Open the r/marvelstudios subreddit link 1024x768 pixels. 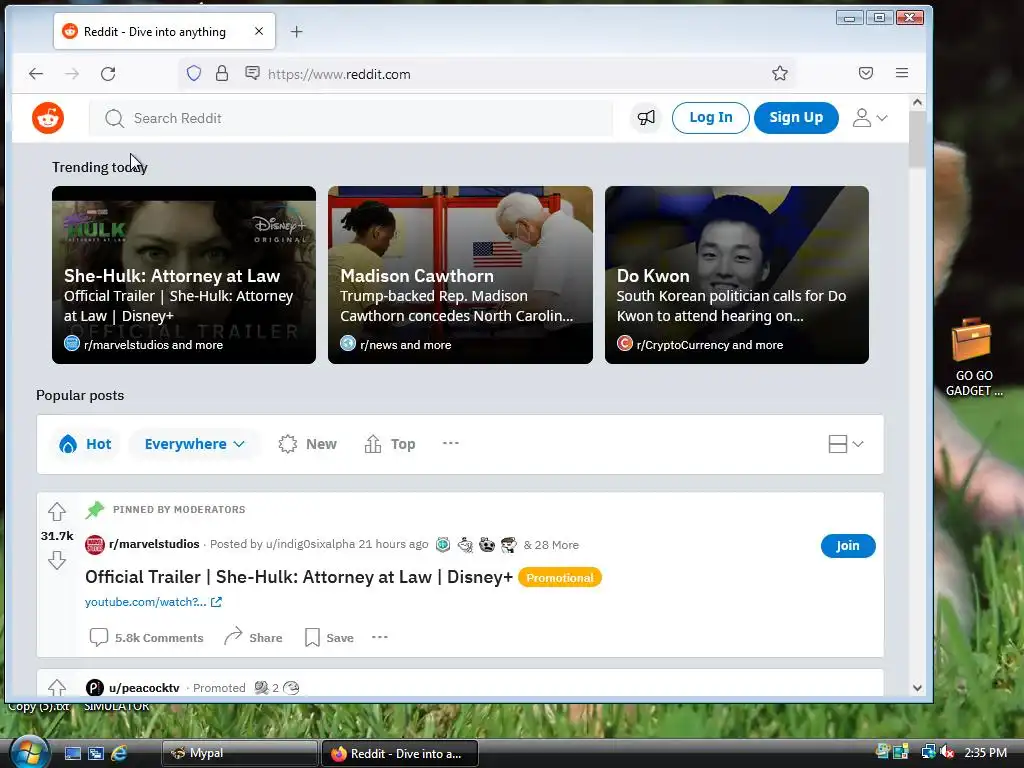pyautogui.click(x=154, y=544)
